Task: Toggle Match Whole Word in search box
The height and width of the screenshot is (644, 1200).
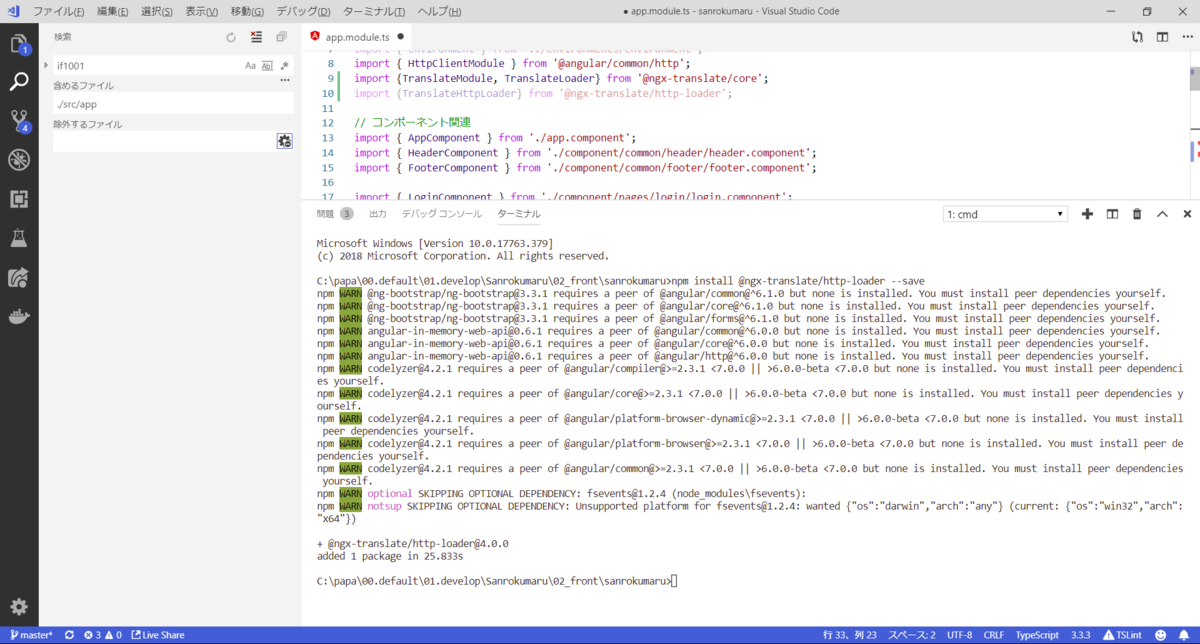Action: (x=267, y=65)
